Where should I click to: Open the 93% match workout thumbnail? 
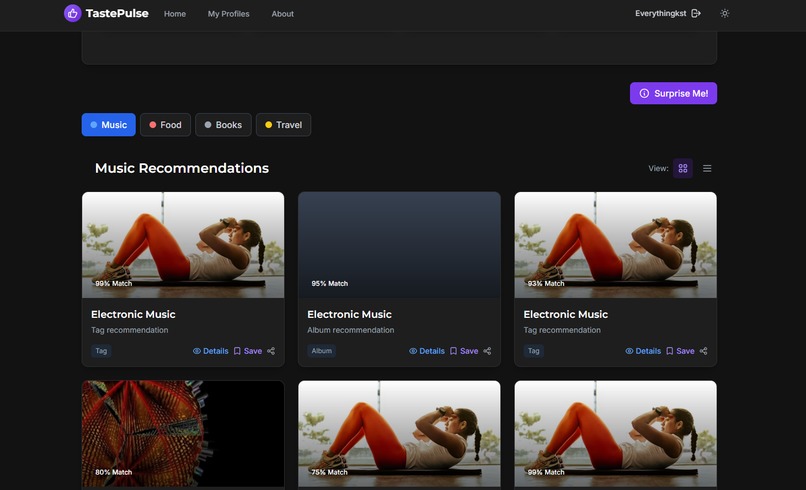615,245
